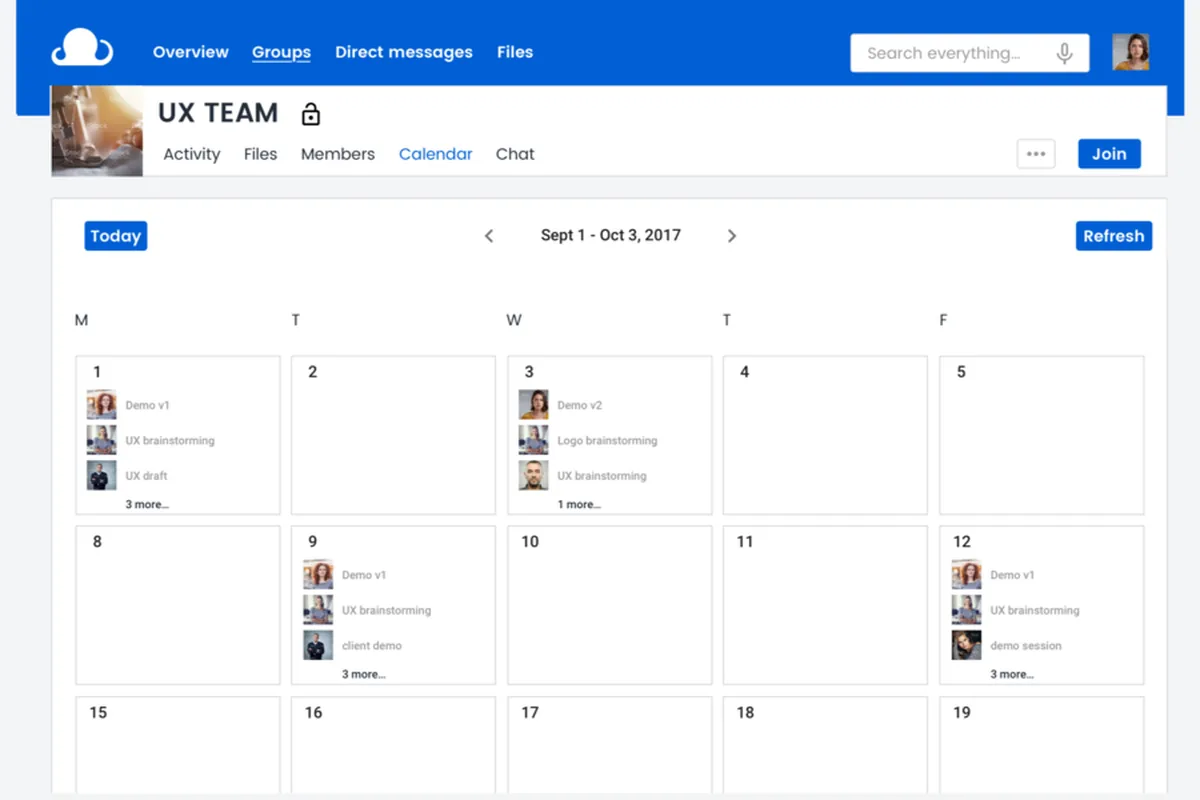Open the user profile avatar in header
This screenshot has height=800, width=1200.
1131,52
